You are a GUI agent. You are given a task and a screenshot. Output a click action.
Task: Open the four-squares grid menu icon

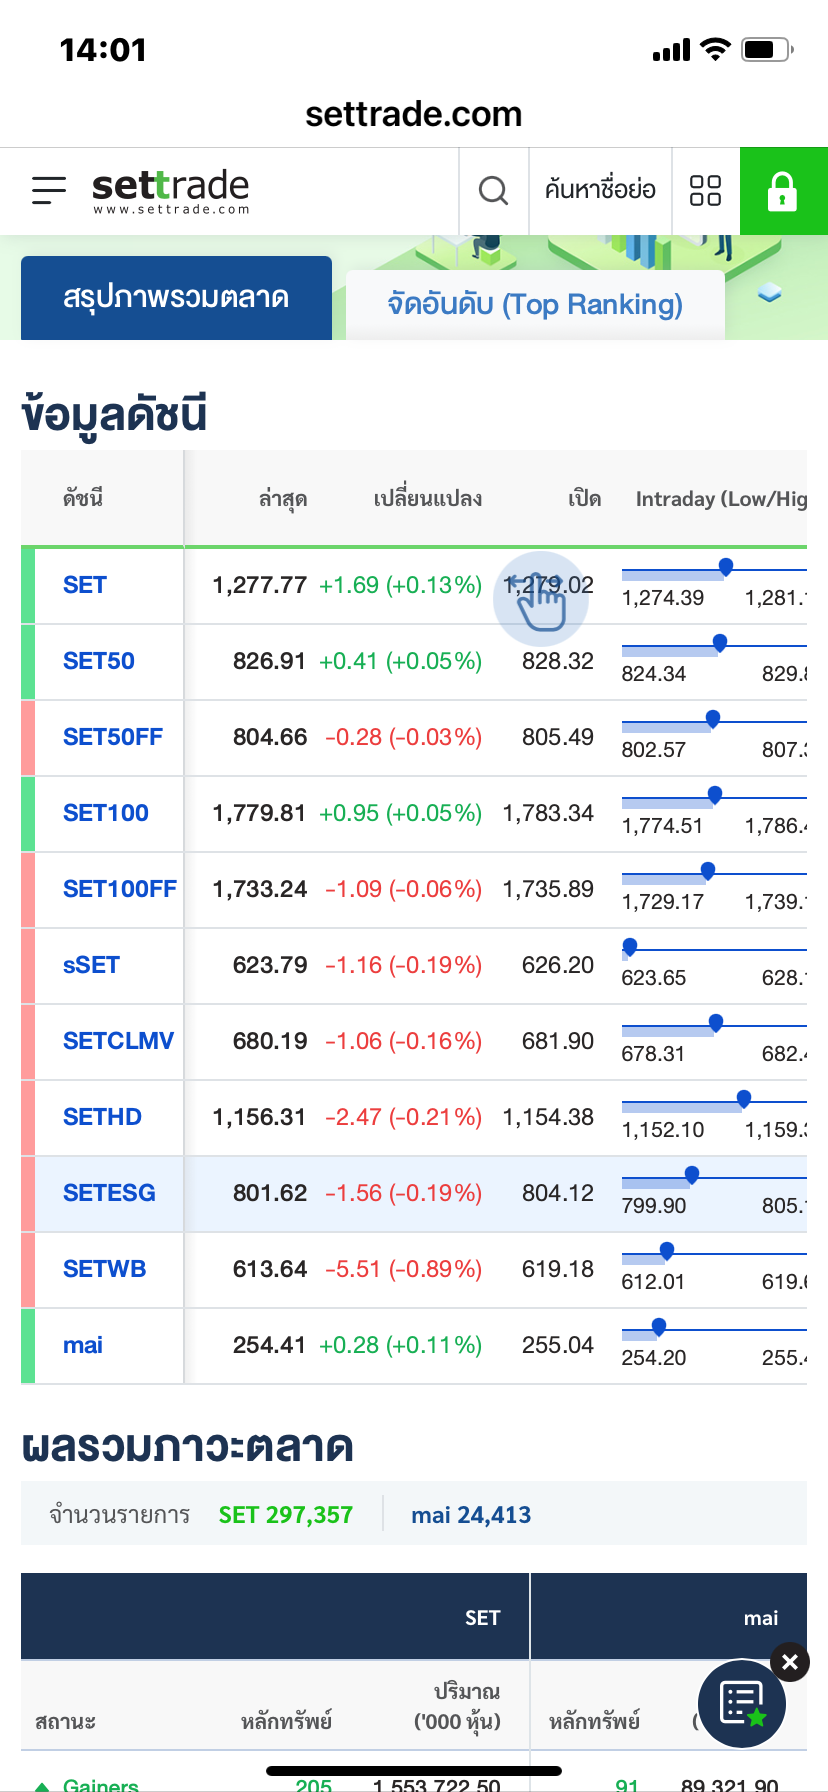pos(705,190)
